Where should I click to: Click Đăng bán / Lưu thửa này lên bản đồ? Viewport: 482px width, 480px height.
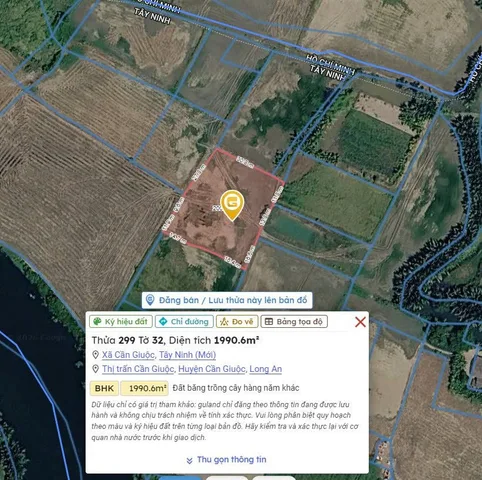tap(227, 300)
